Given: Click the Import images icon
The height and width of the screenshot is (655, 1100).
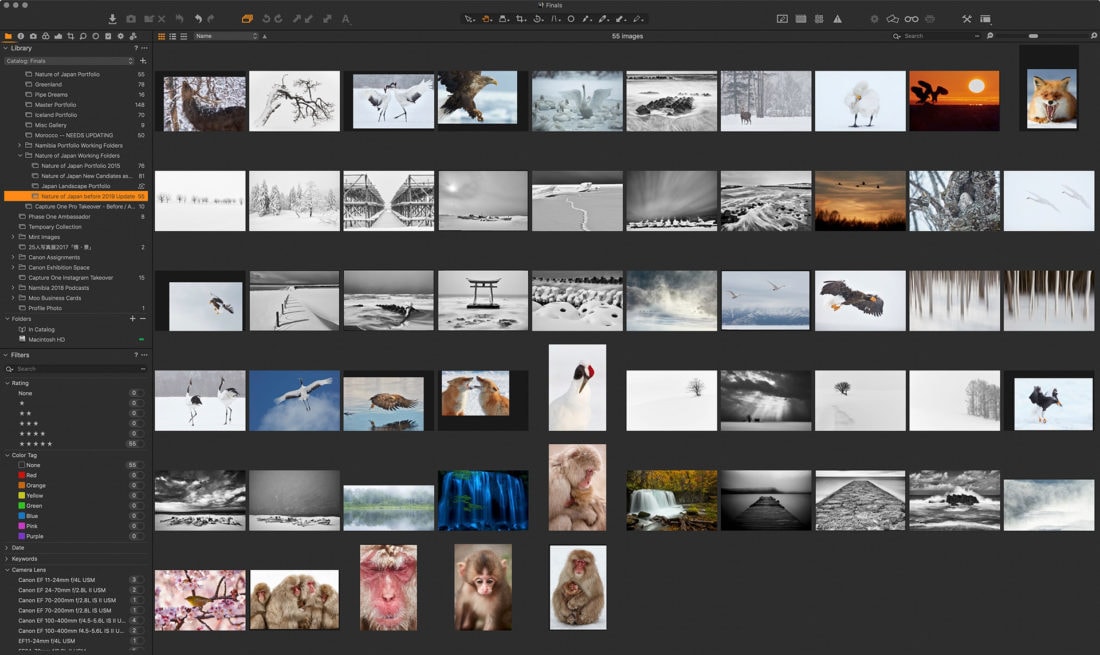Looking at the screenshot, I should coord(112,19).
